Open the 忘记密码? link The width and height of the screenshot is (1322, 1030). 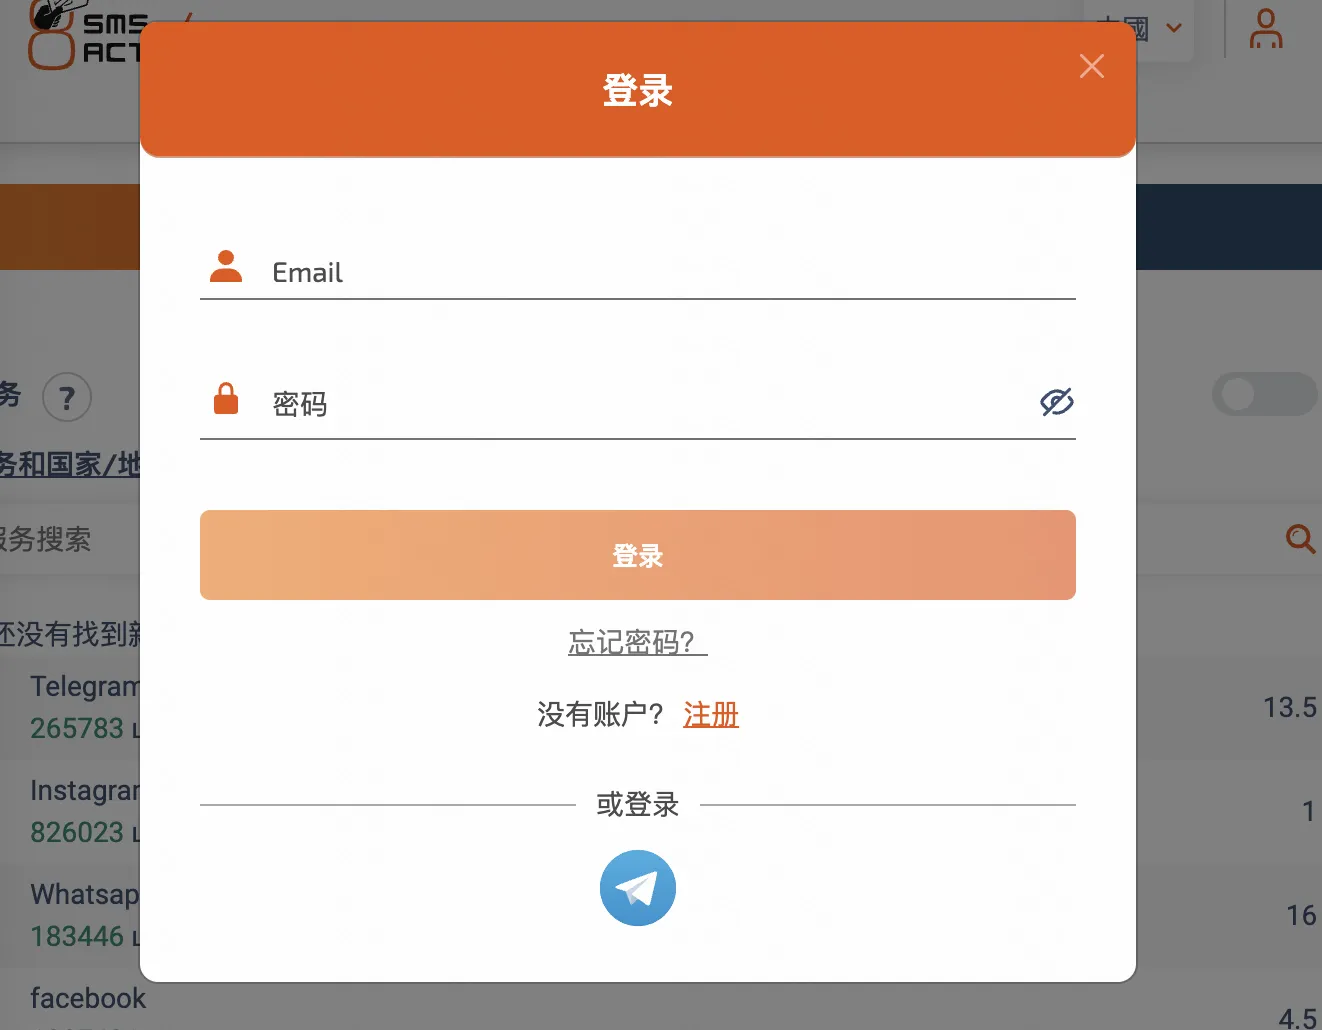point(637,642)
